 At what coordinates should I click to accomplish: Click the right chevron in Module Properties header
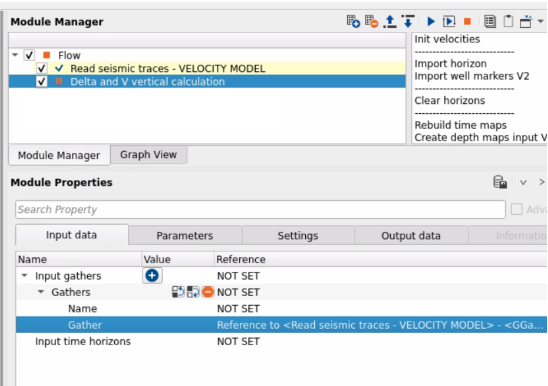pos(541,182)
